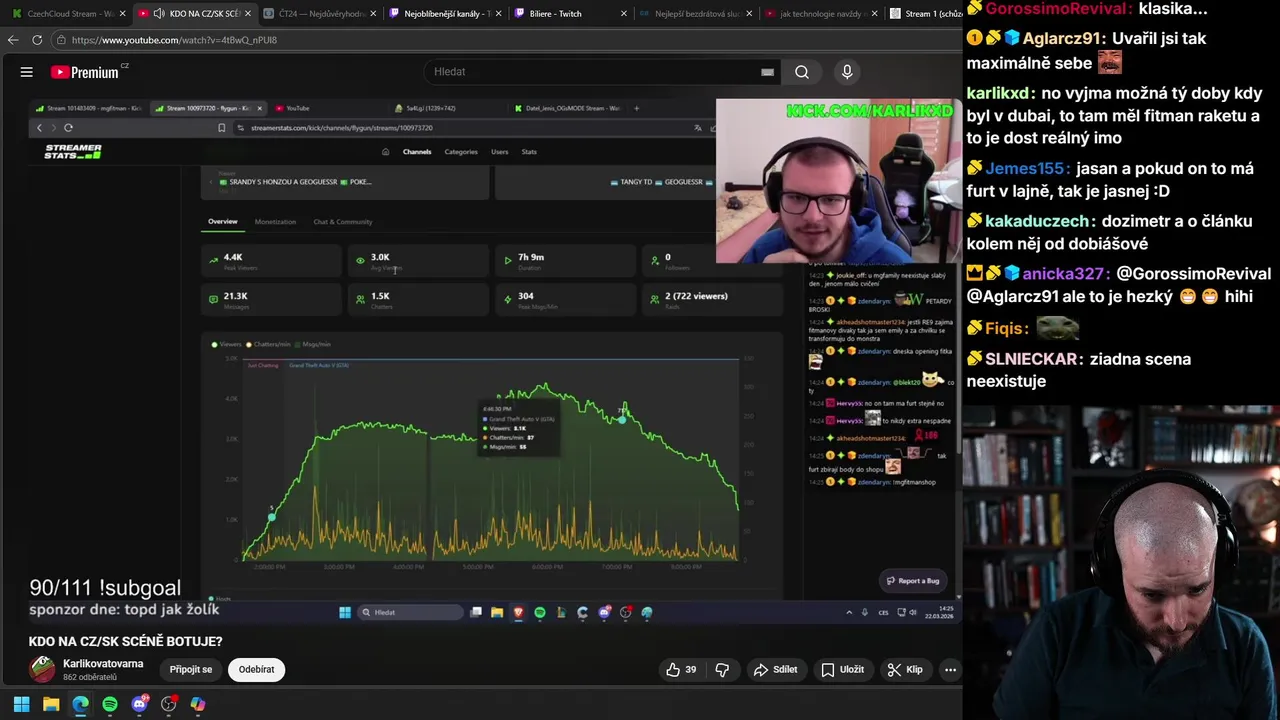
Task: Open Stats in StreamerStats top navigation
Action: tap(529, 152)
